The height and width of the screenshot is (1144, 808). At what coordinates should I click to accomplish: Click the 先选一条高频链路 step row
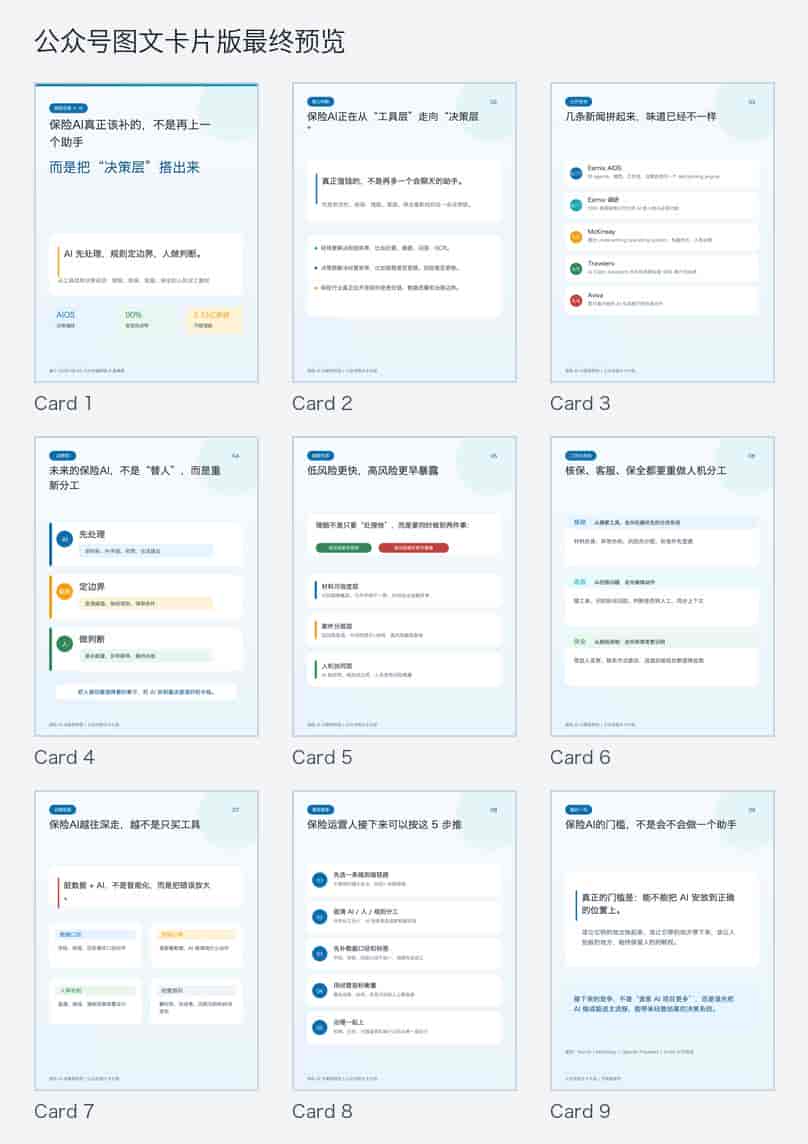coord(404,879)
